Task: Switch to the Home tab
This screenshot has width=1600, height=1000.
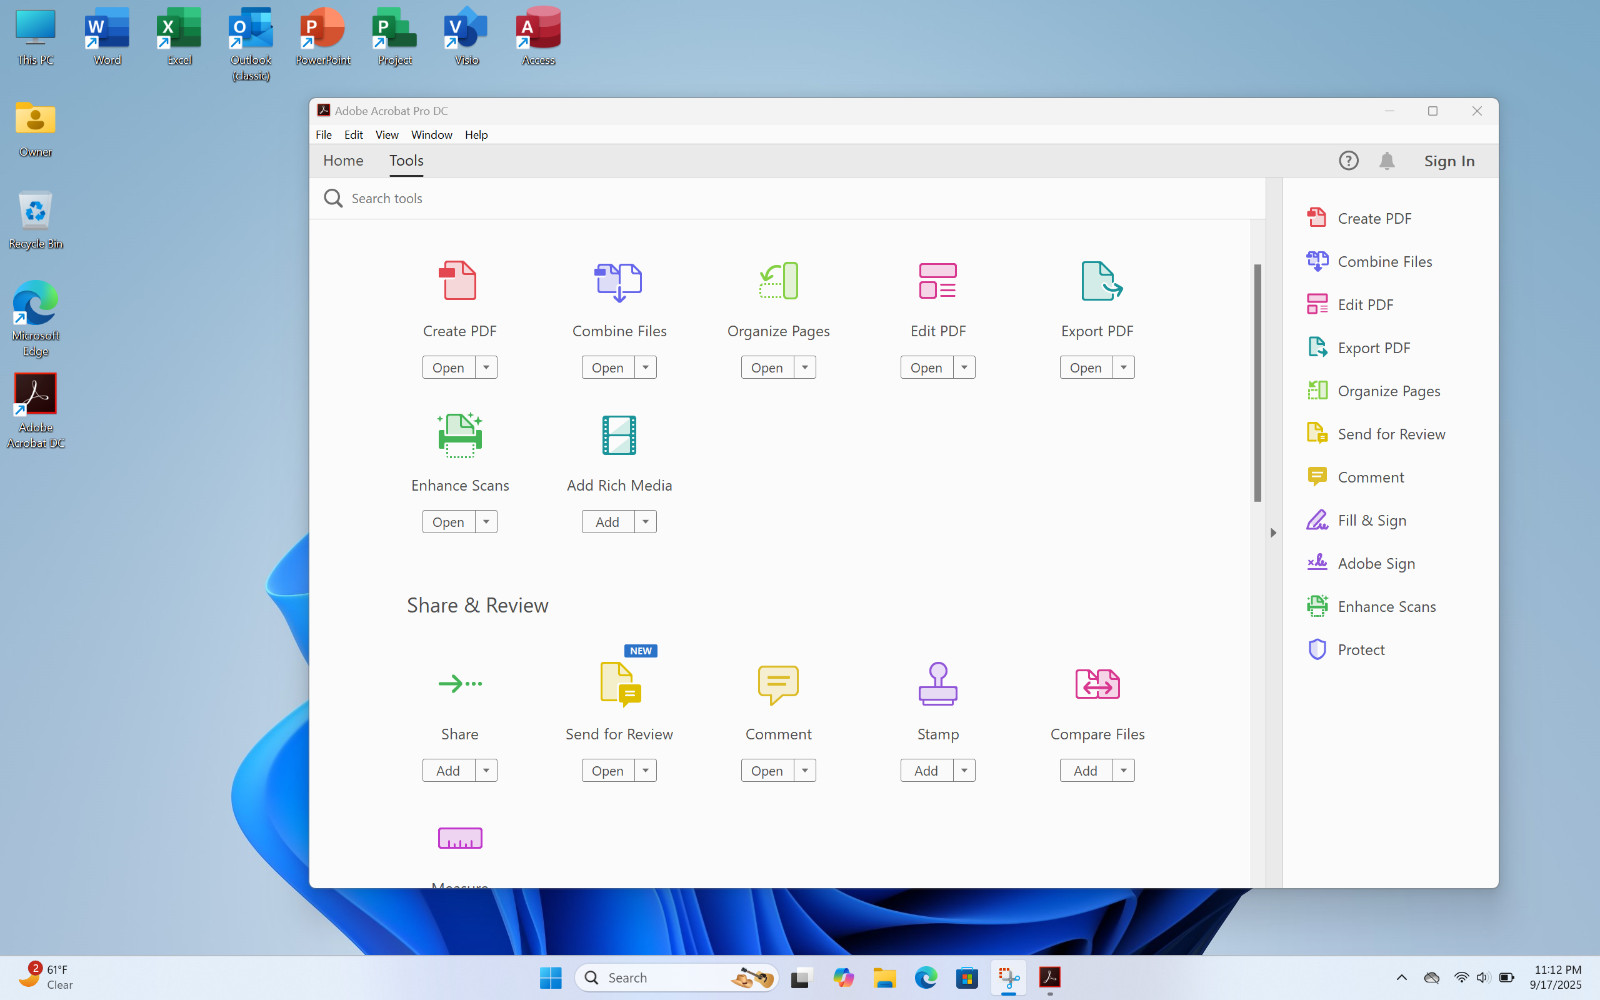Action: (x=343, y=161)
